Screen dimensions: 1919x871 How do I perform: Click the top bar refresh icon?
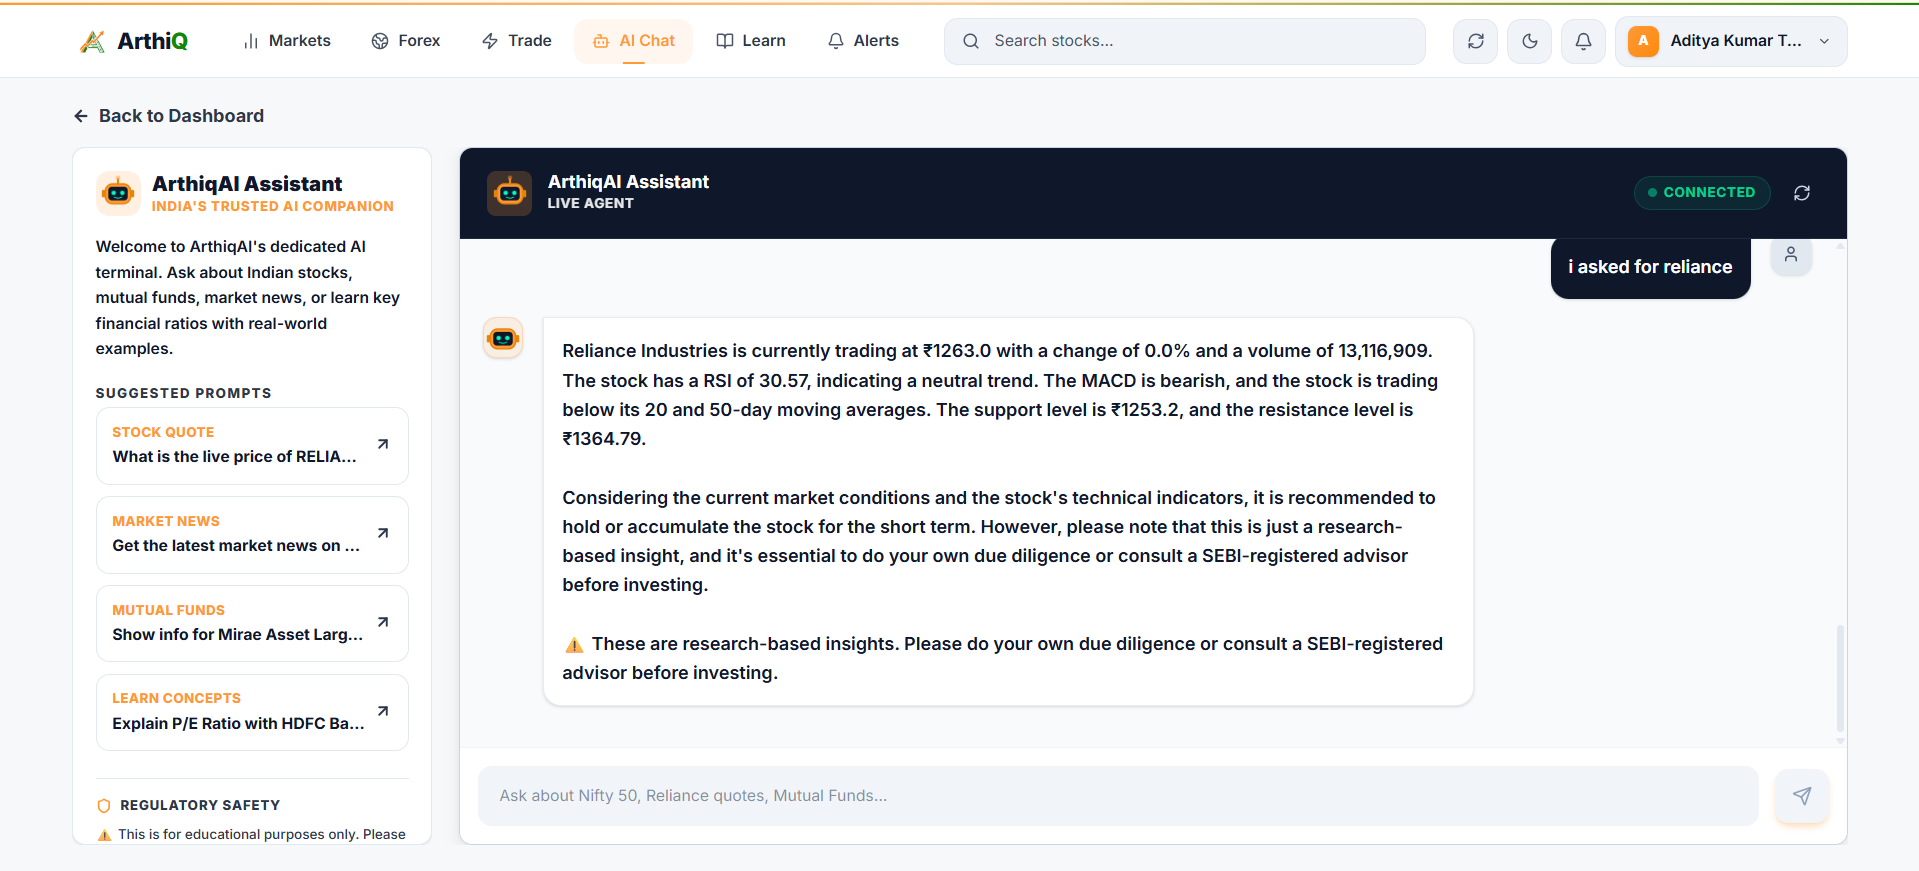[1476, 41]
